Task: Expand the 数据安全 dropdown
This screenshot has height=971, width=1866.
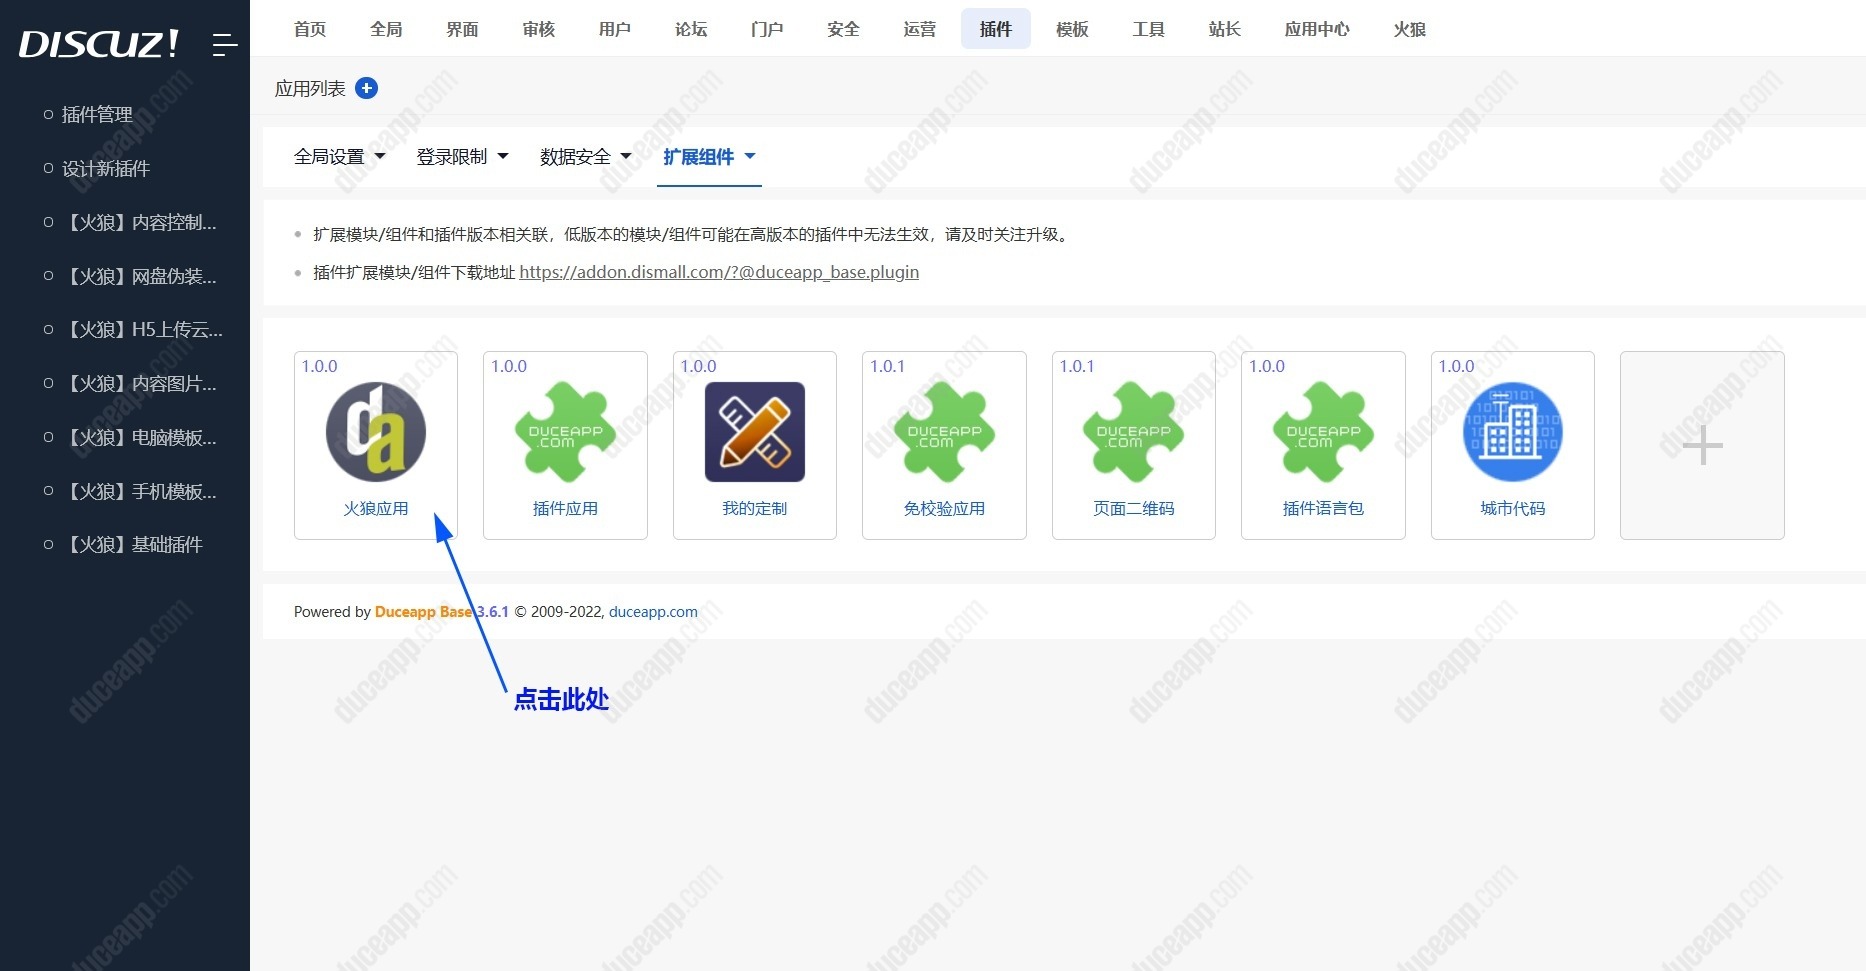Action: coord(585,156)
